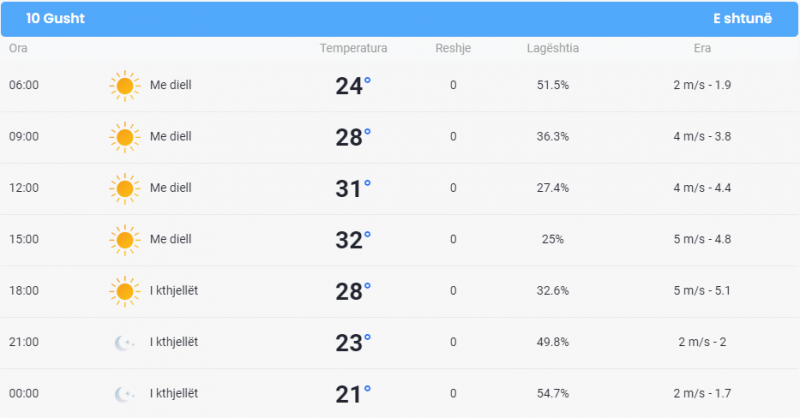Click the sun icon for 06:00
Image resolution: width=800 pixels, height=418 pixels.
tap(124, 86)
